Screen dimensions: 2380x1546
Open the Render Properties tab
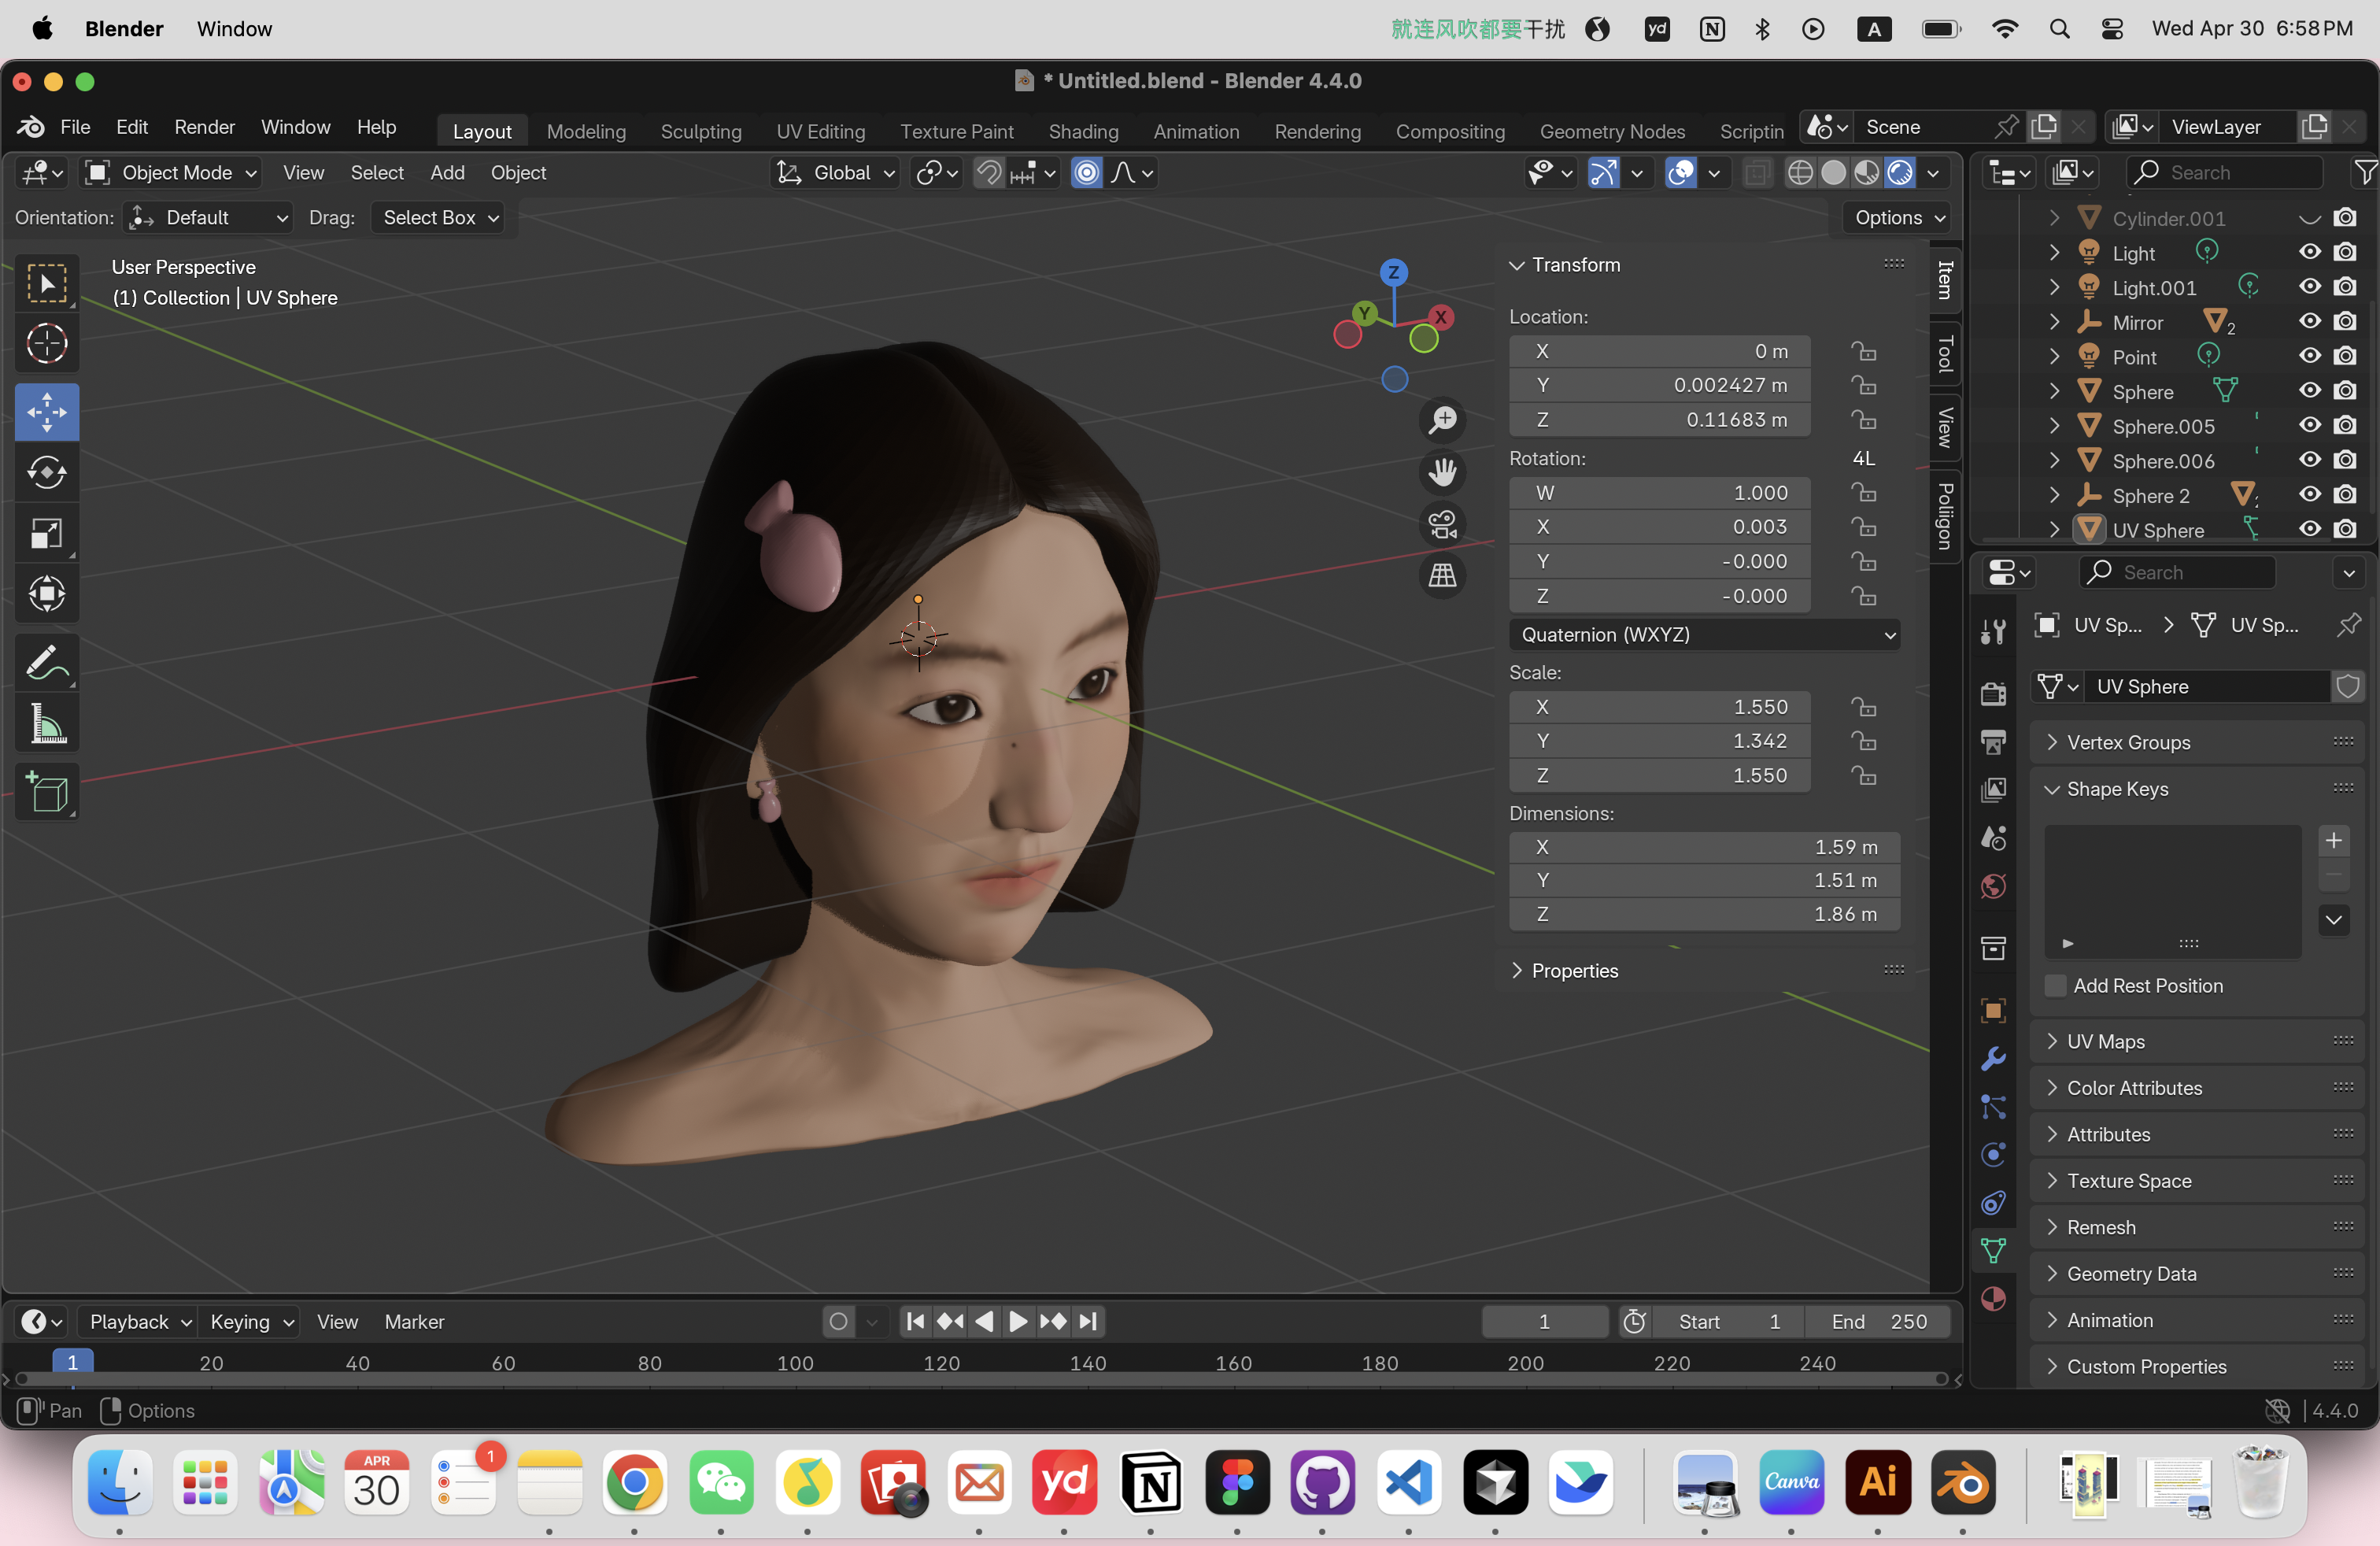click(x=1992, y=692)
